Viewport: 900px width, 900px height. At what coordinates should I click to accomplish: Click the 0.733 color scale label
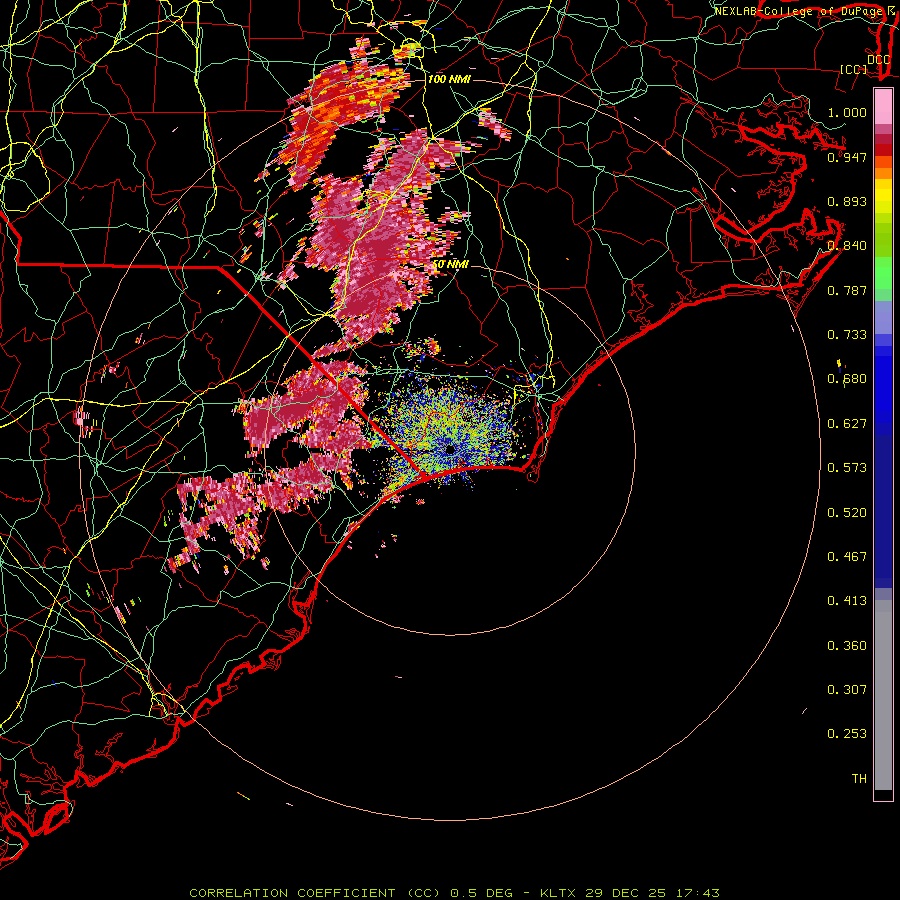pos(847,335)
